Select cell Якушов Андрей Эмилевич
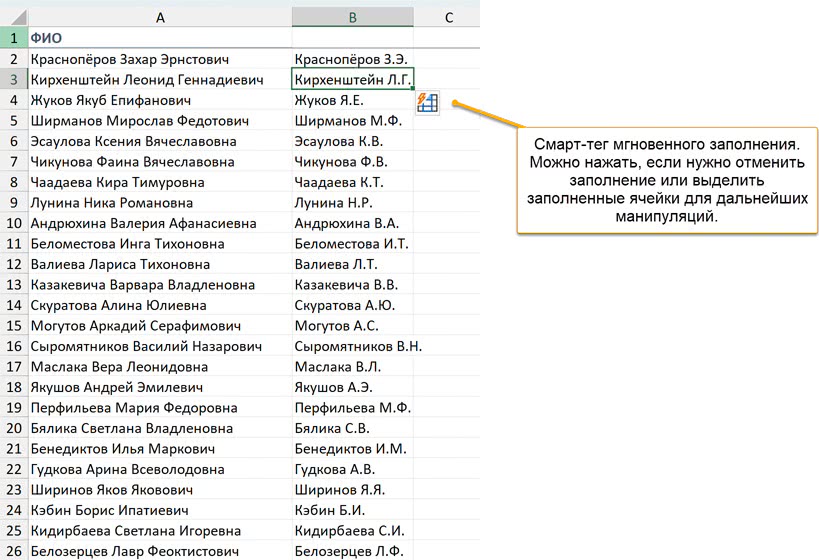This screenshot has width=819, height=560. [160, 387]
